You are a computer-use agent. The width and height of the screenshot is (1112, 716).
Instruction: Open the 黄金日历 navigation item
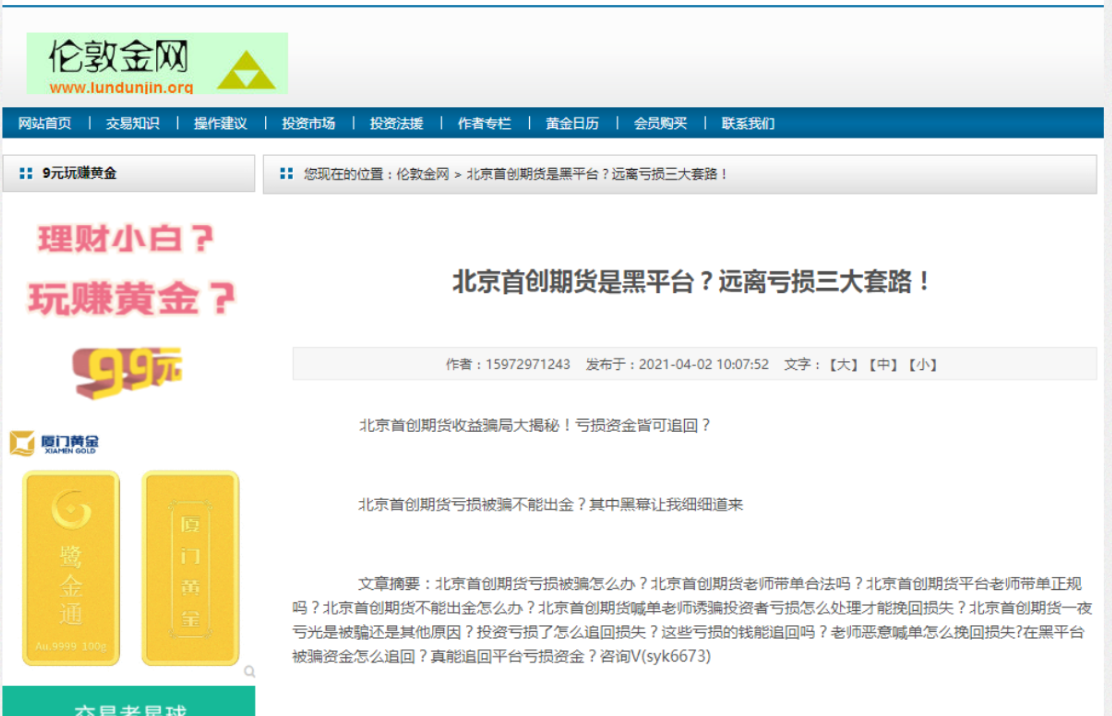[572, 123]
